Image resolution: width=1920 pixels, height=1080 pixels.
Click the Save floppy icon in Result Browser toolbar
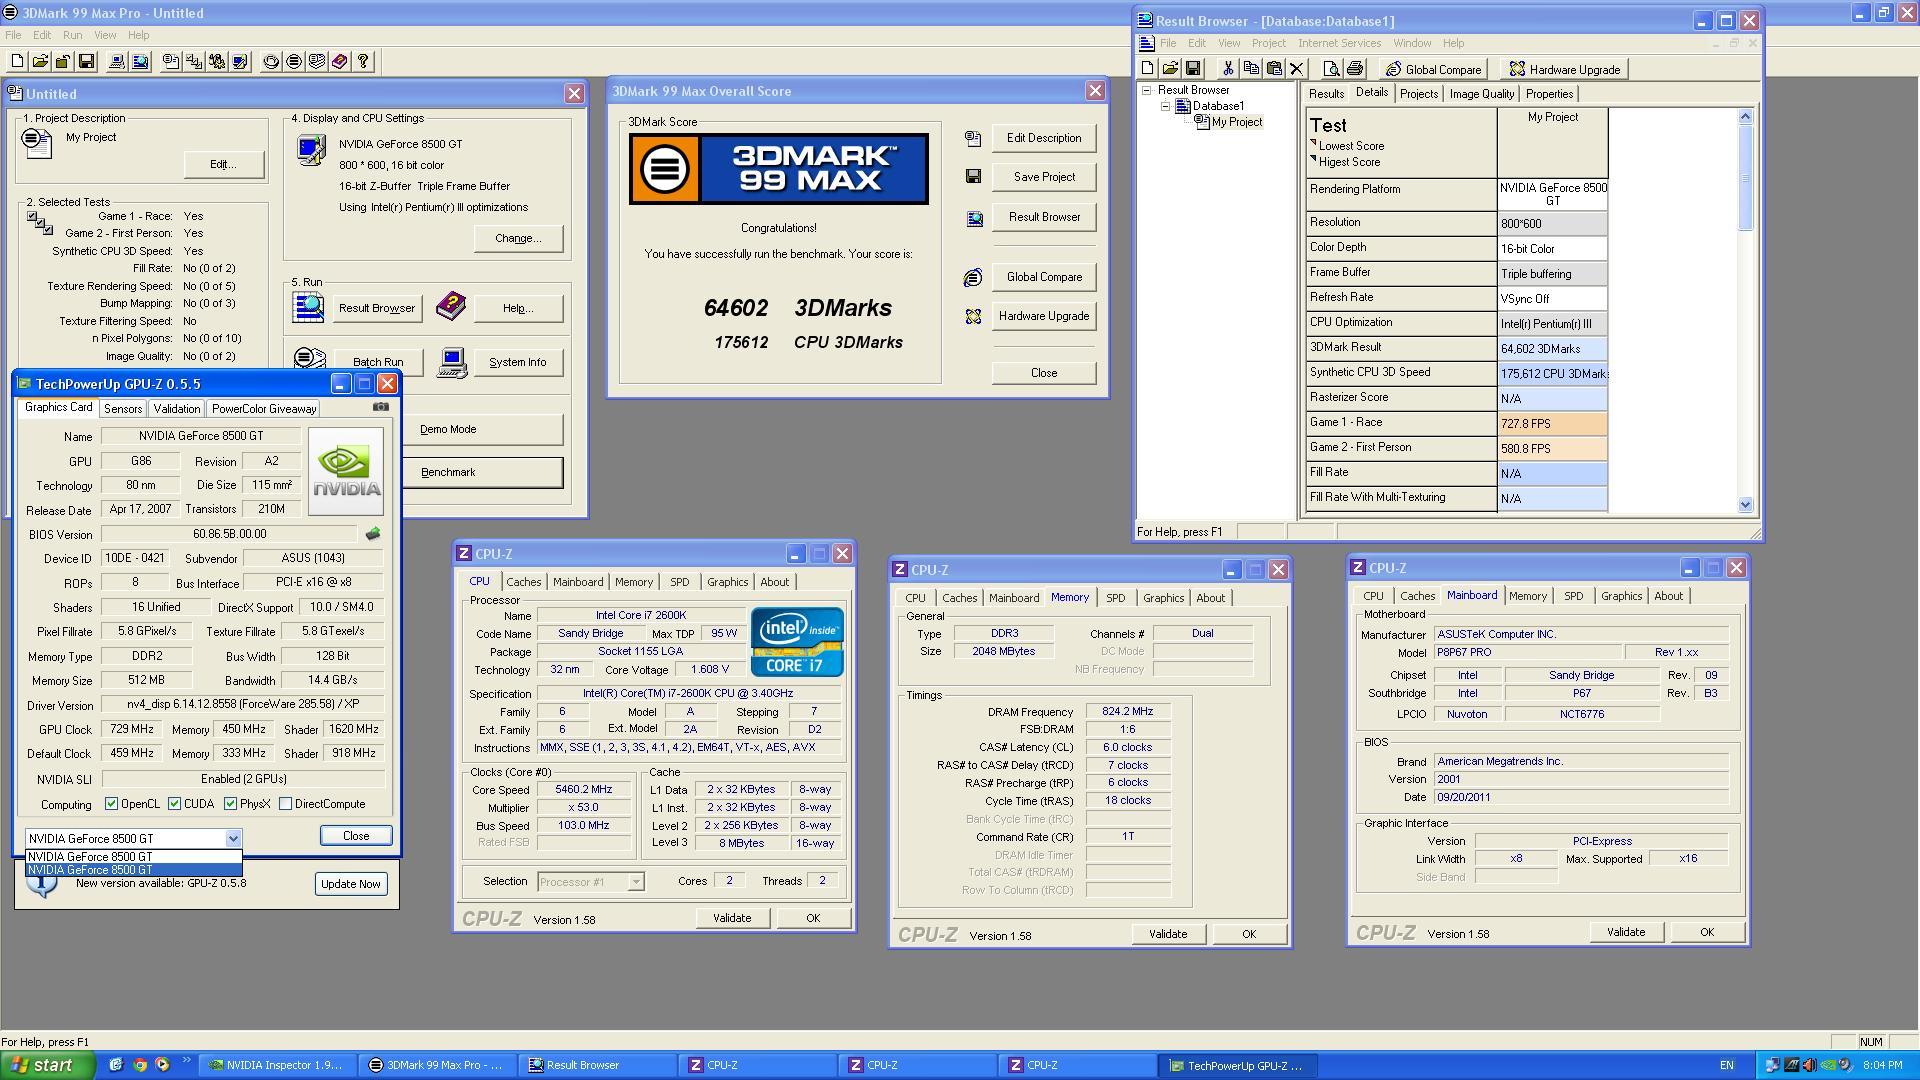point(1193,69)
